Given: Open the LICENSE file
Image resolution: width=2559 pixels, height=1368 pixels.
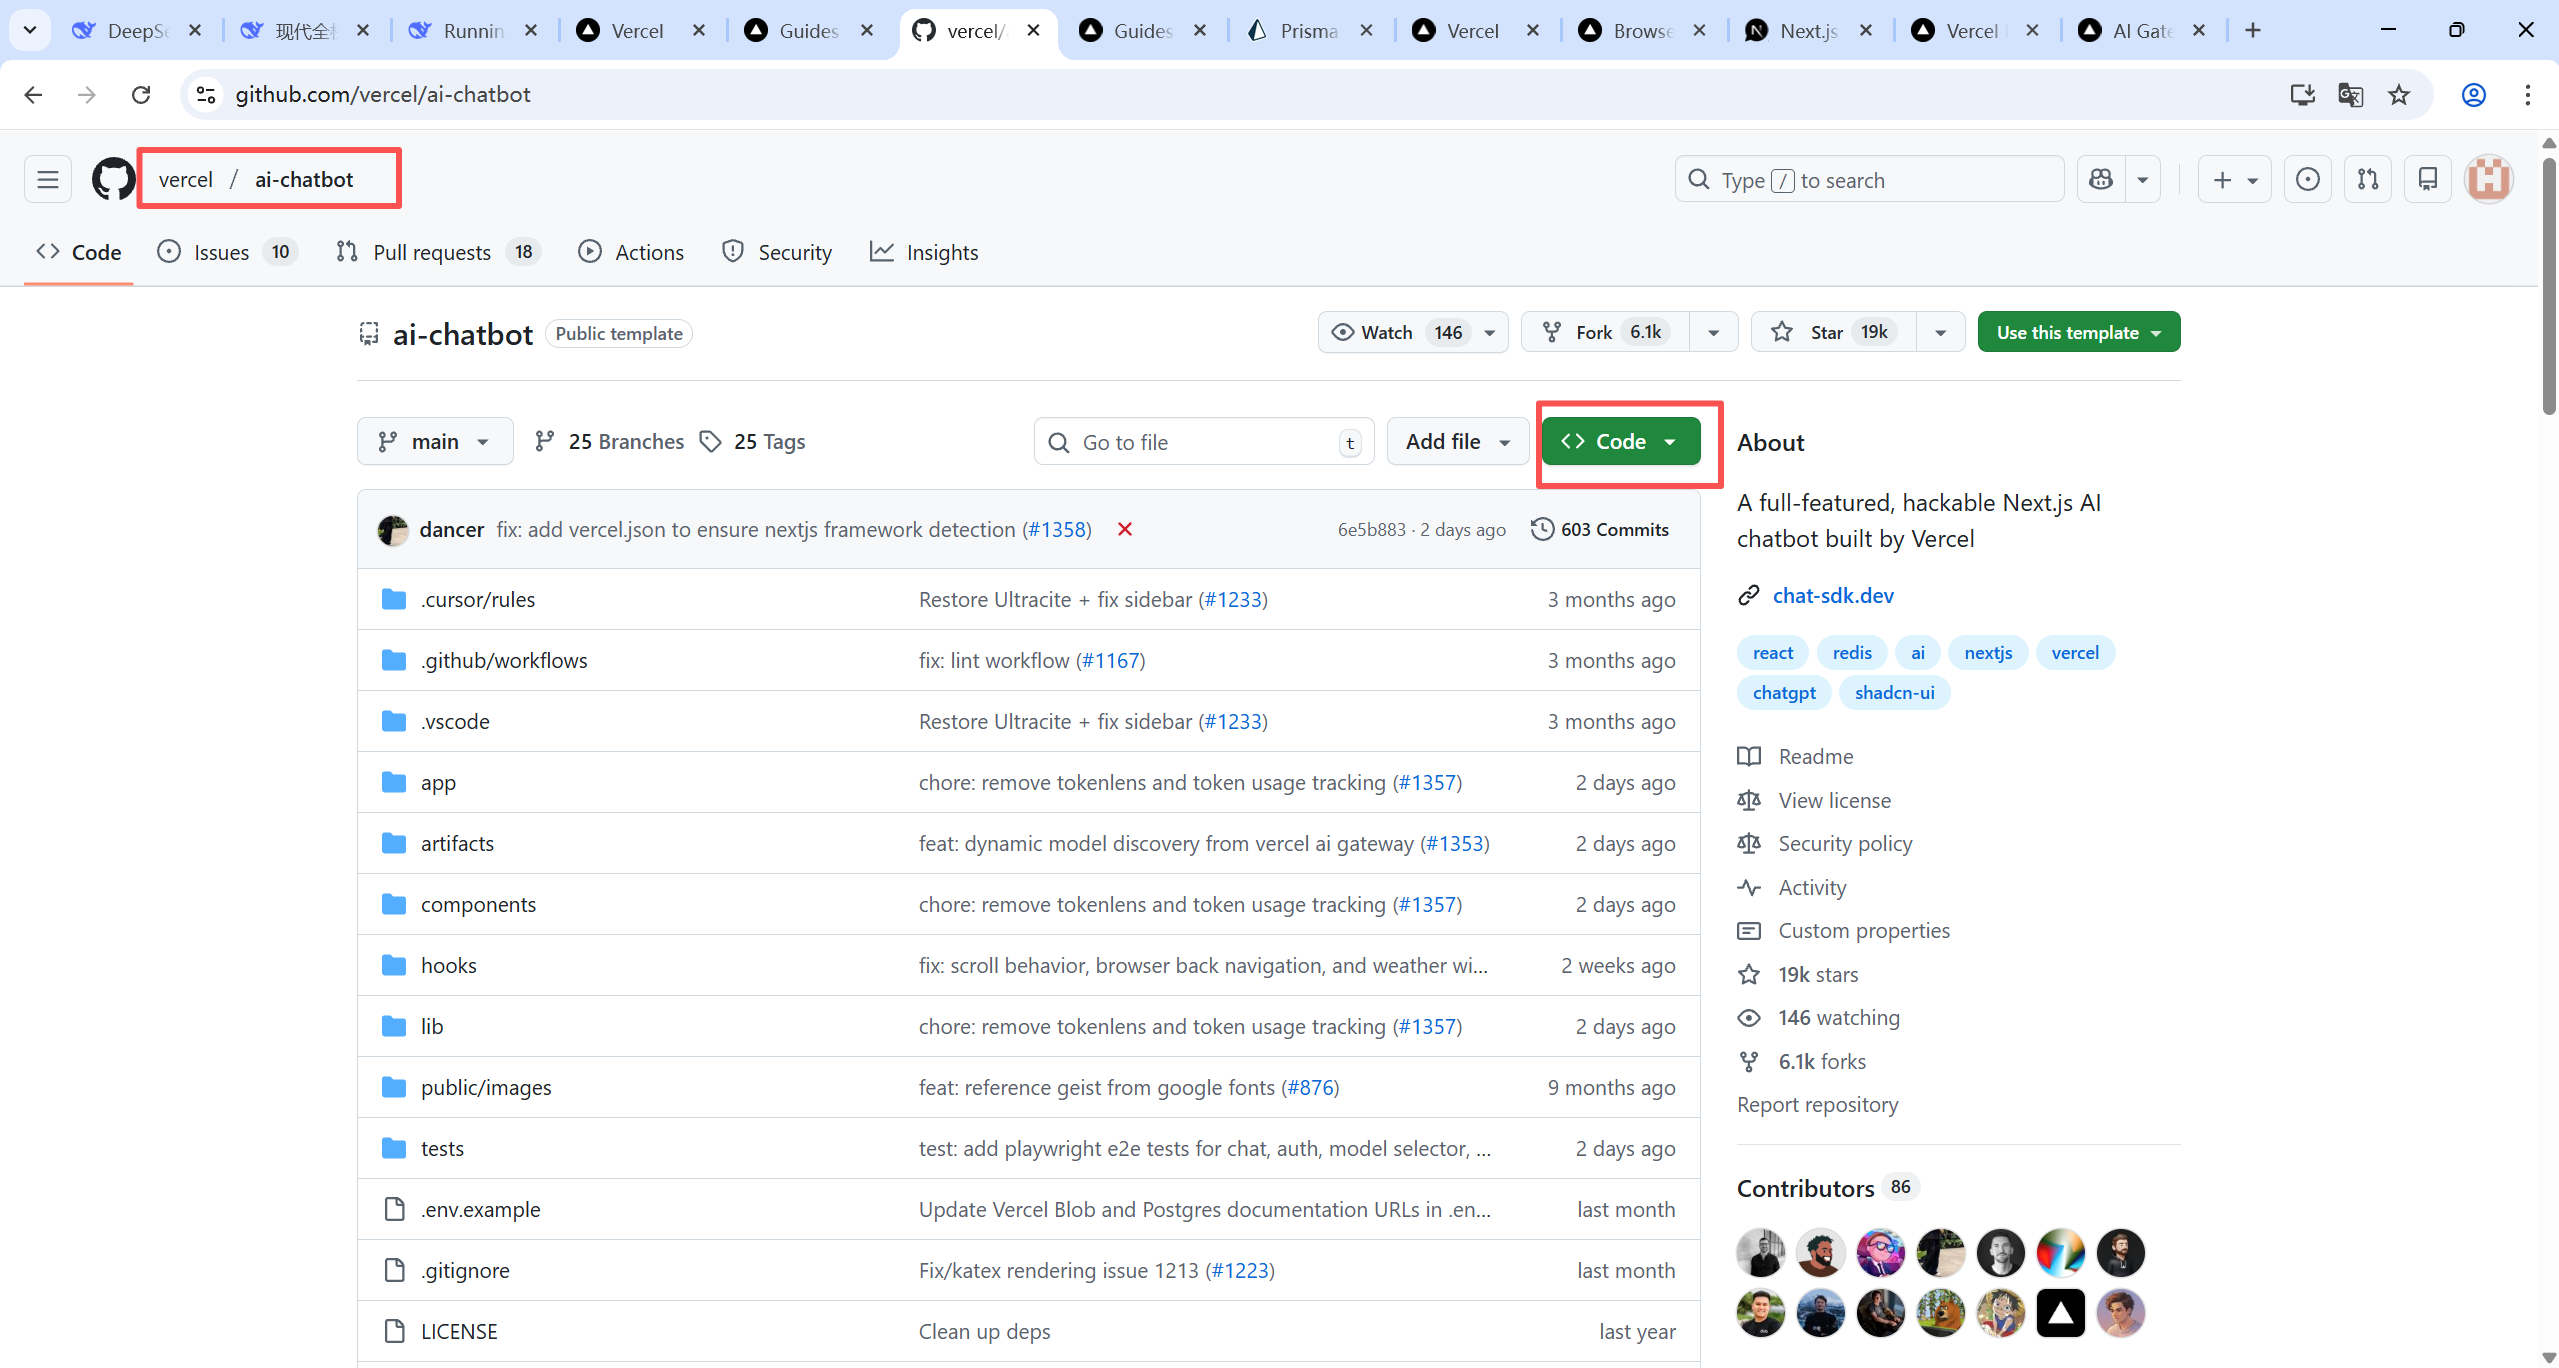Looking at the screenshot, I should (459, 1331).
